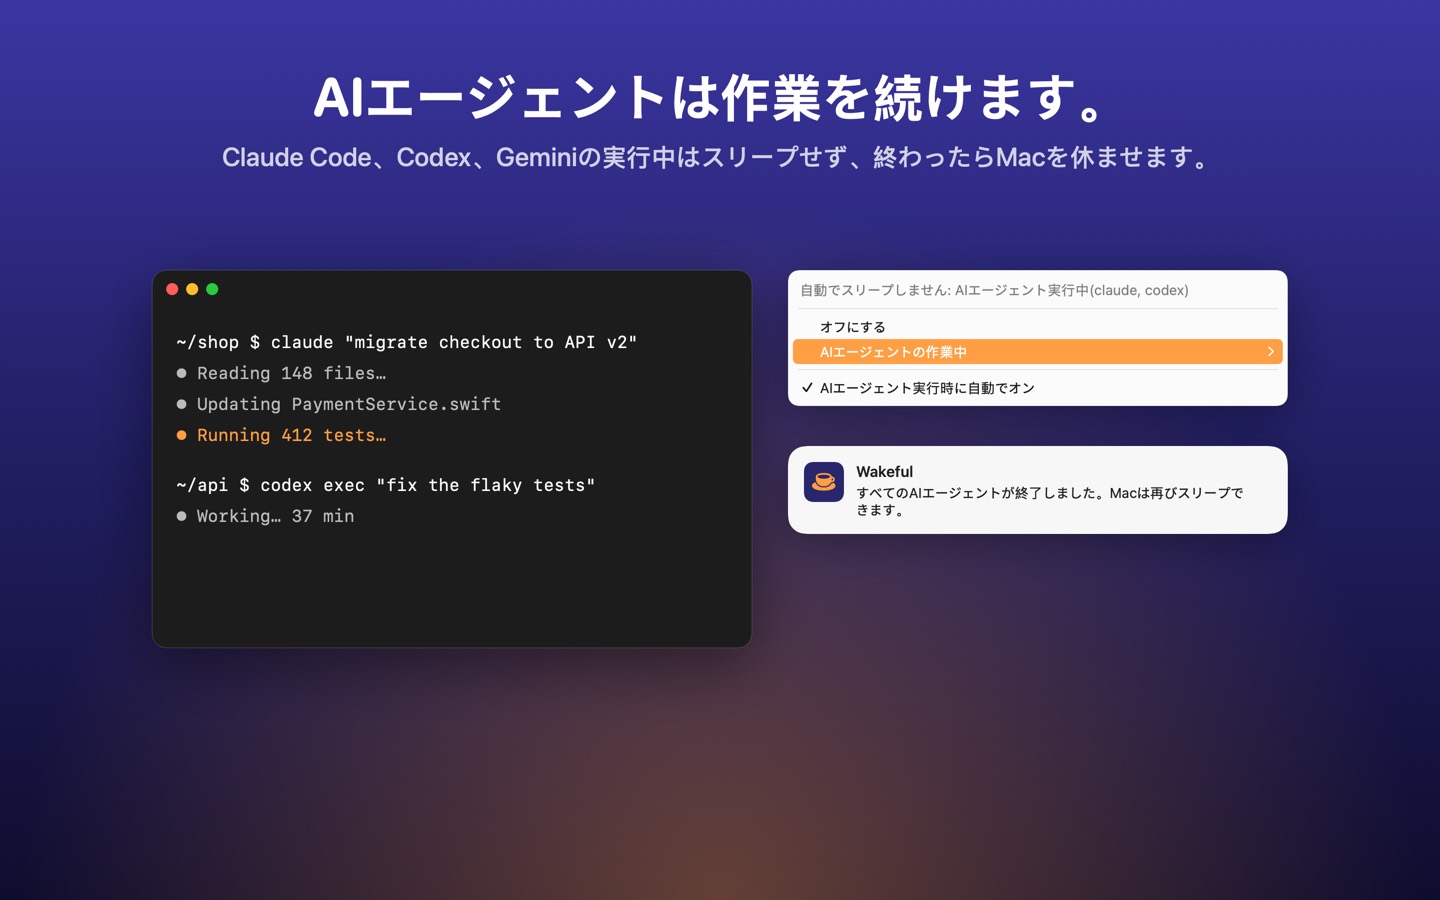Click the Wakeful coffee cup app icon

tap(823, 482)
